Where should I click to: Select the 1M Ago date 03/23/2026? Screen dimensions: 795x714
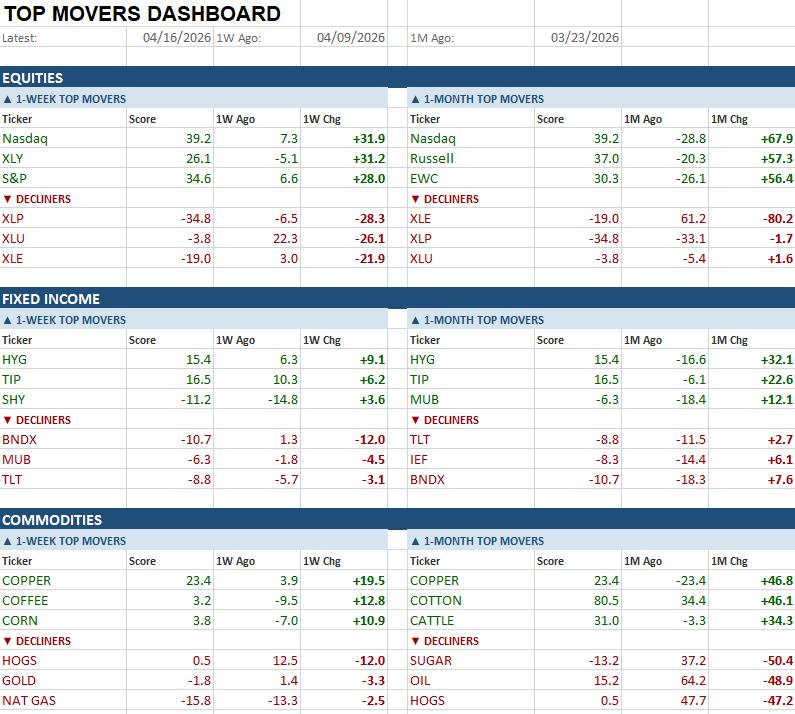[577, 38]
